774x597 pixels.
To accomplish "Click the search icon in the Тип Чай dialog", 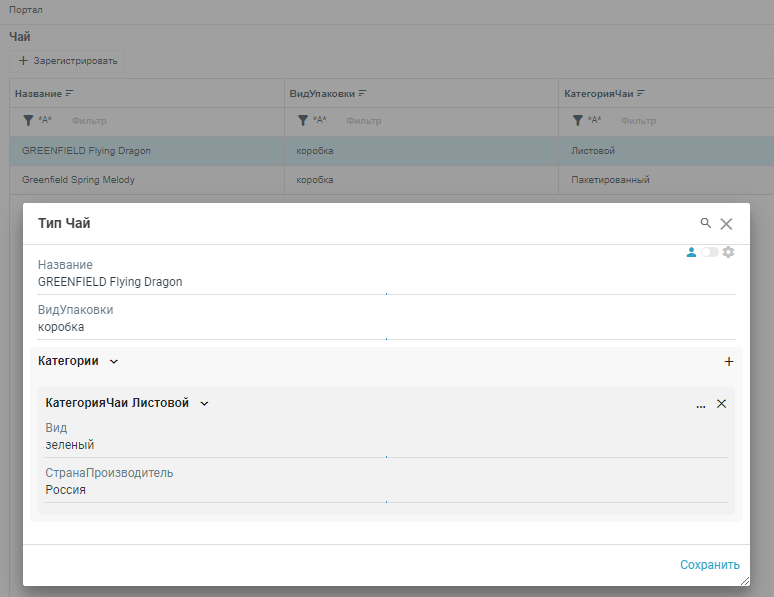I will 706,223.
